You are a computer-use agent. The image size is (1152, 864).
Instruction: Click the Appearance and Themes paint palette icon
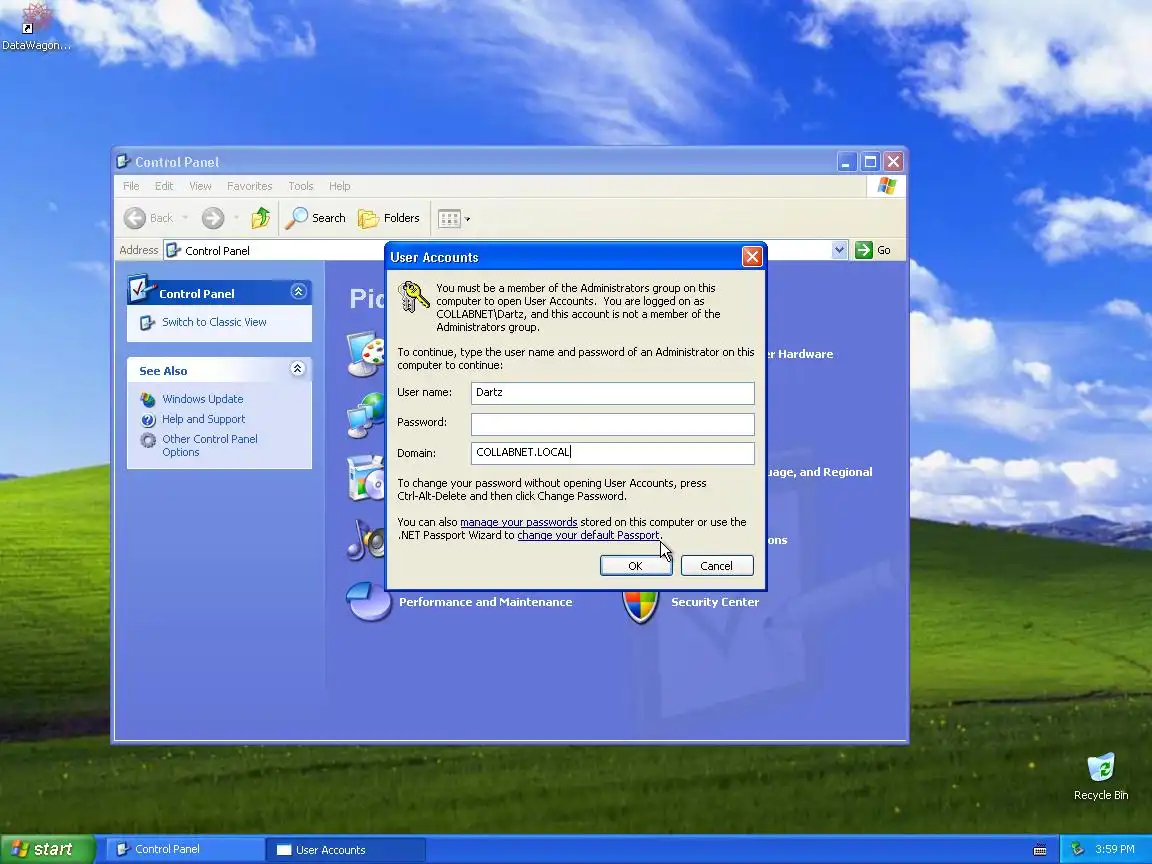tap(365, 354)
